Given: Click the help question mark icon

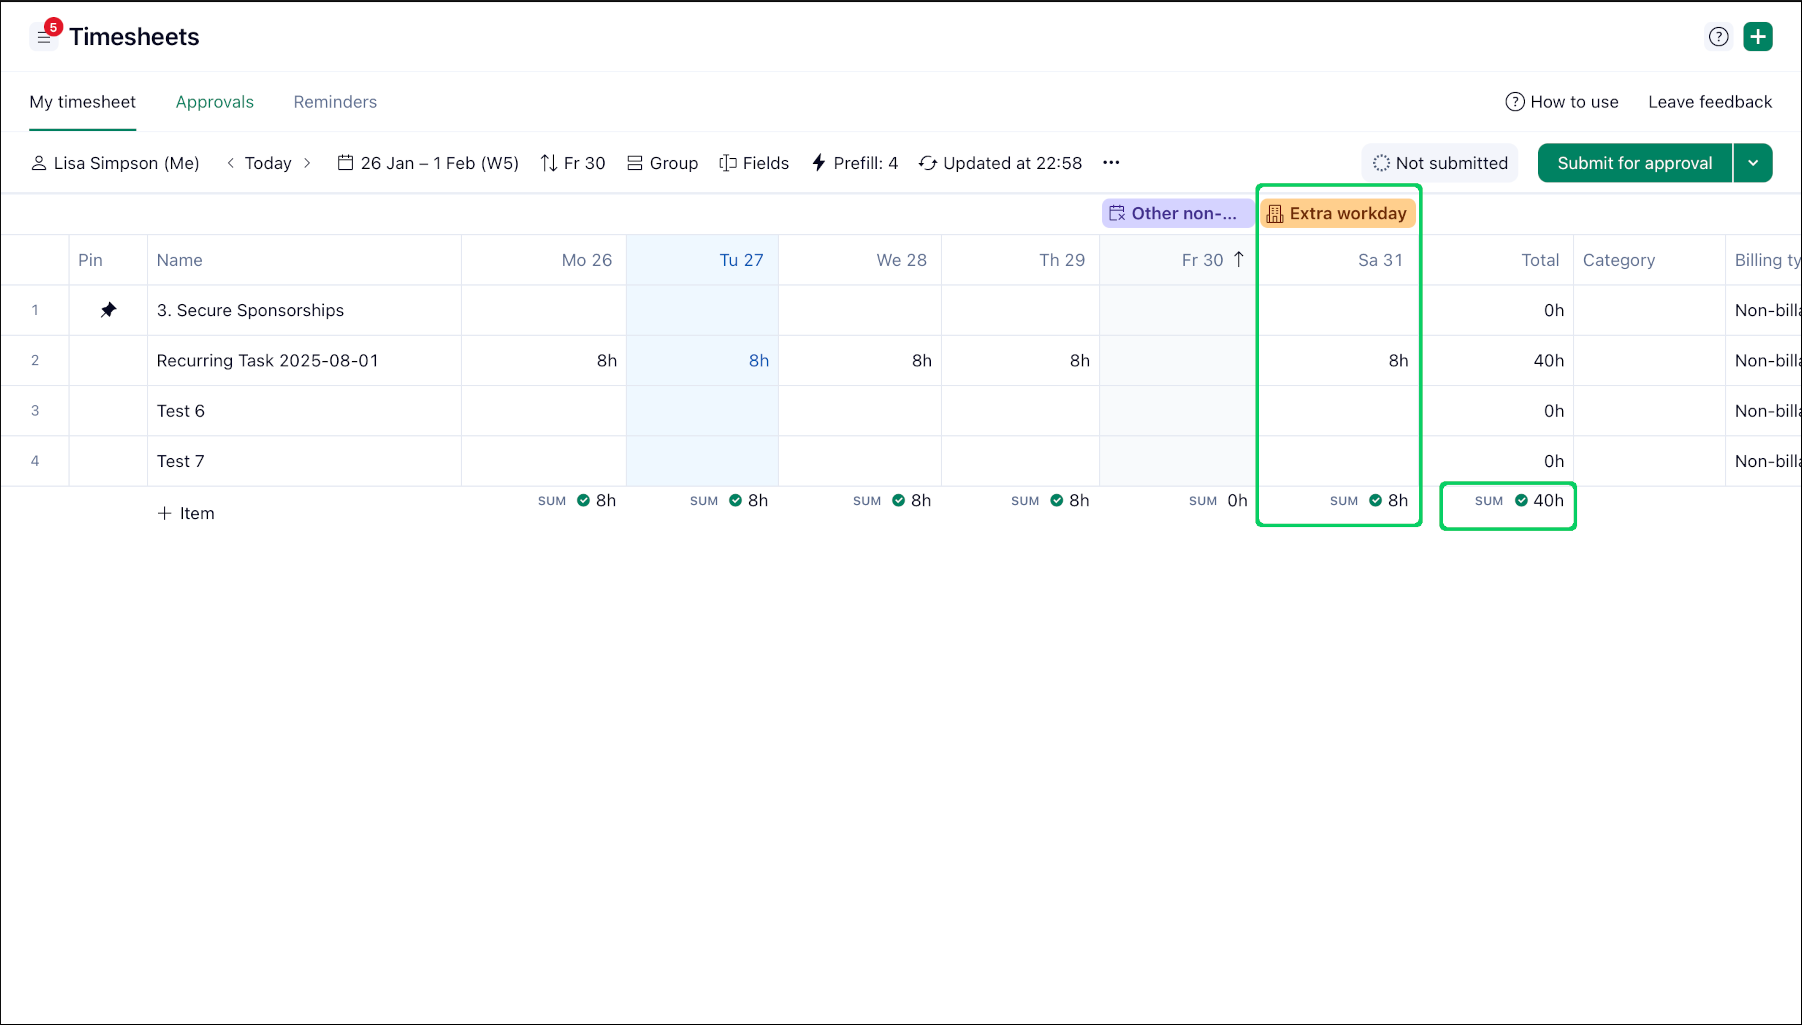Looking at the screenshot, I should (1718, 37).
